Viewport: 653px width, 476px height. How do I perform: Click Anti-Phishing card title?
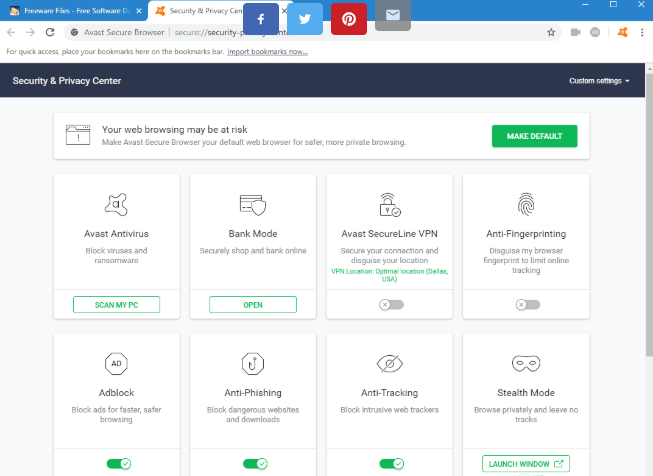point(253,393)
